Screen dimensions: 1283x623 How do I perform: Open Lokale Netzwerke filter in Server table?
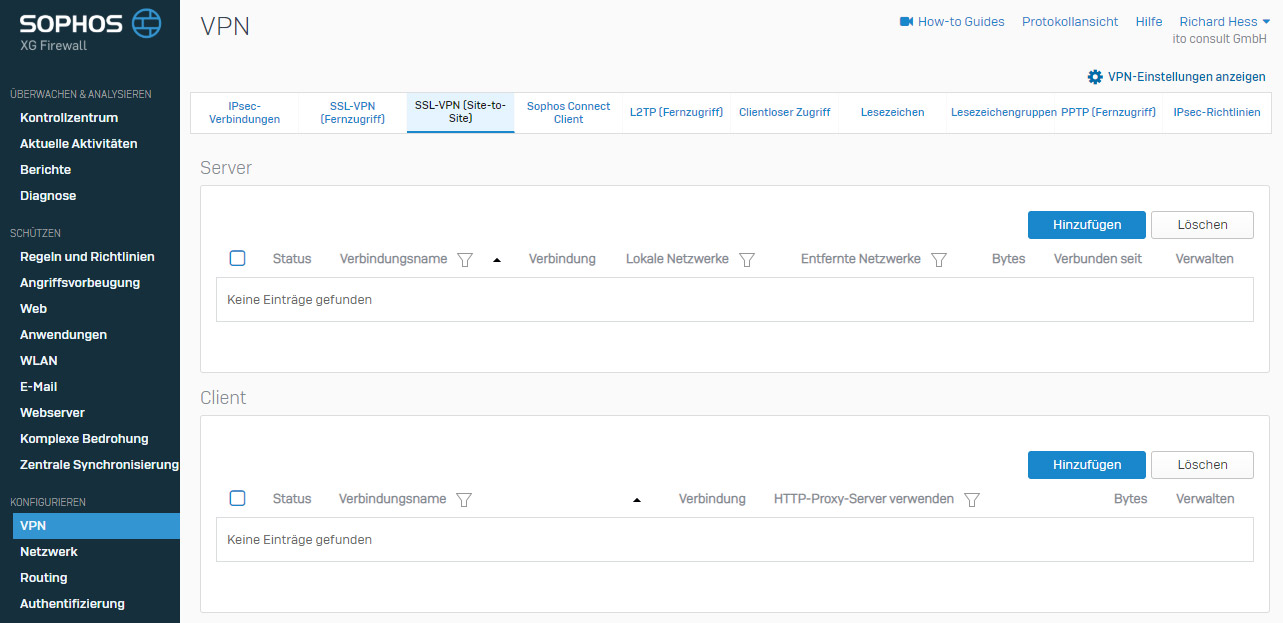click(x=746, y=259)
